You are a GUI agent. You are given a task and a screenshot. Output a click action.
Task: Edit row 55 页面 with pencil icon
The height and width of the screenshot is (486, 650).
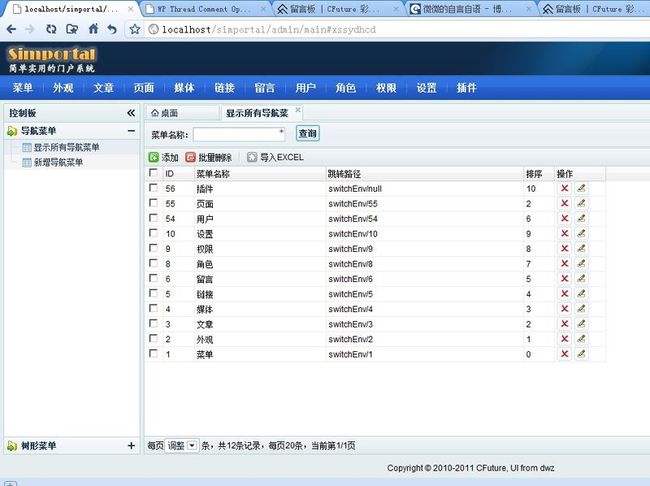(x=581, y=203)
